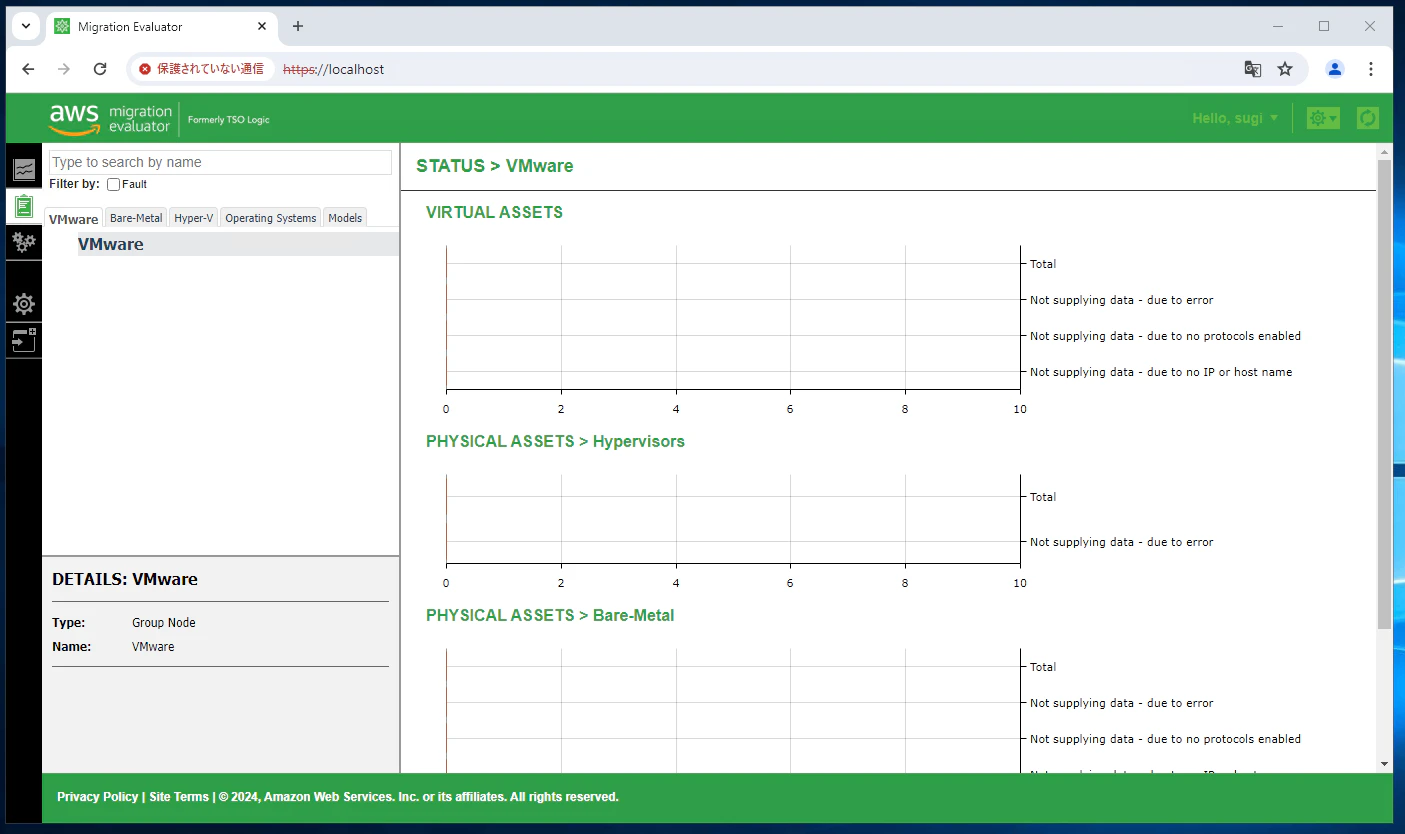Viewport: 1405px width, 834px height.
Task: Click the 'Group Node' type value
Action: 164,622
